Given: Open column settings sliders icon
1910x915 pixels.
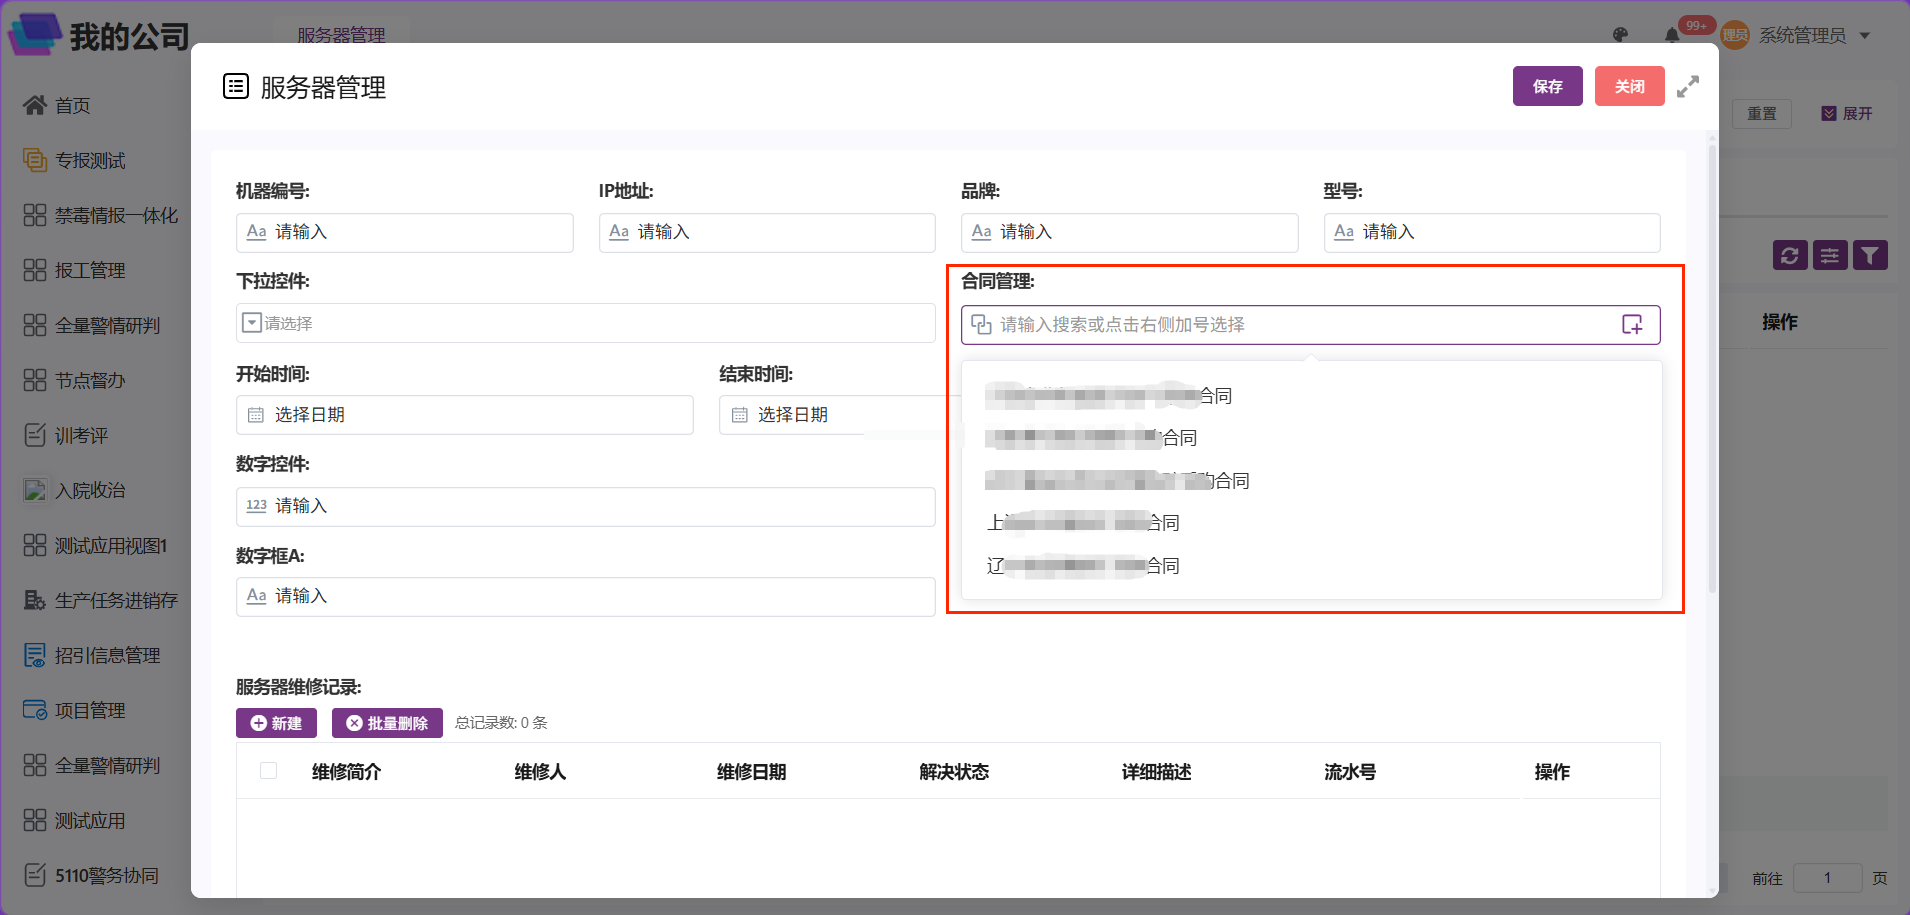Looking at the screenshot, I should pos(1830,256).
